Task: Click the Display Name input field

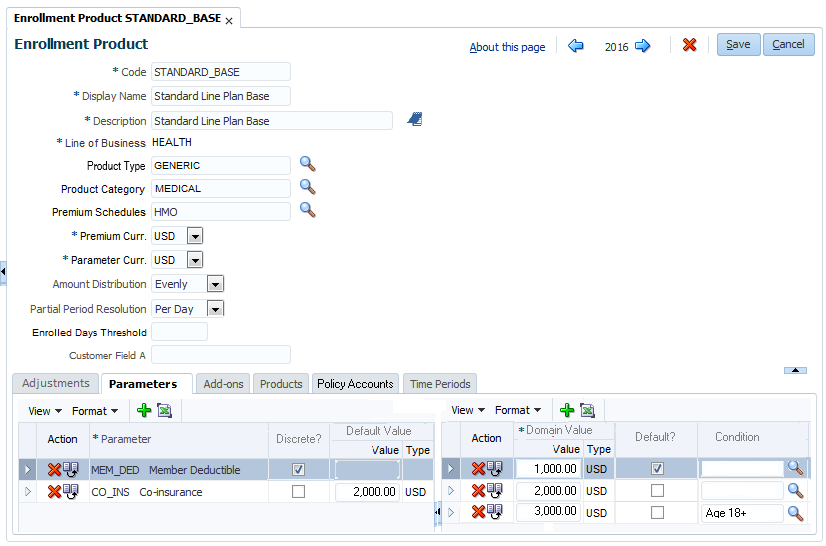Action: [x=221, y=96]
